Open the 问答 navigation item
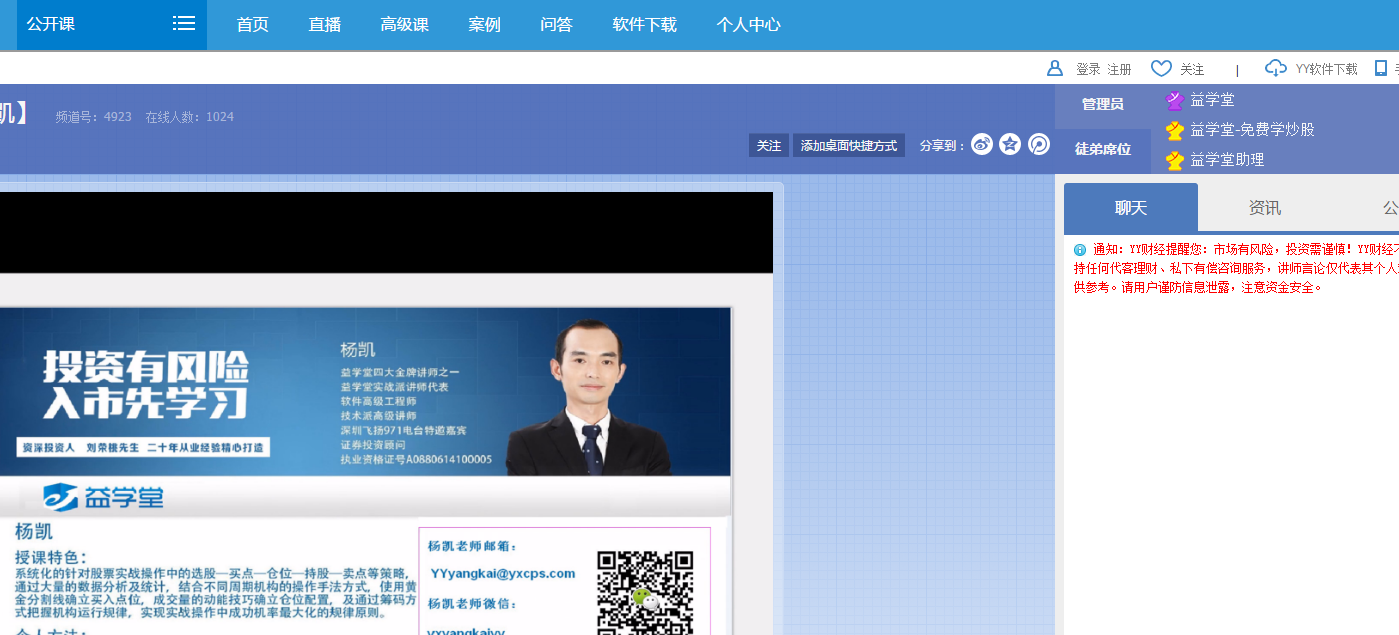This screenshot has height=635, width=1399. (557, 25)
